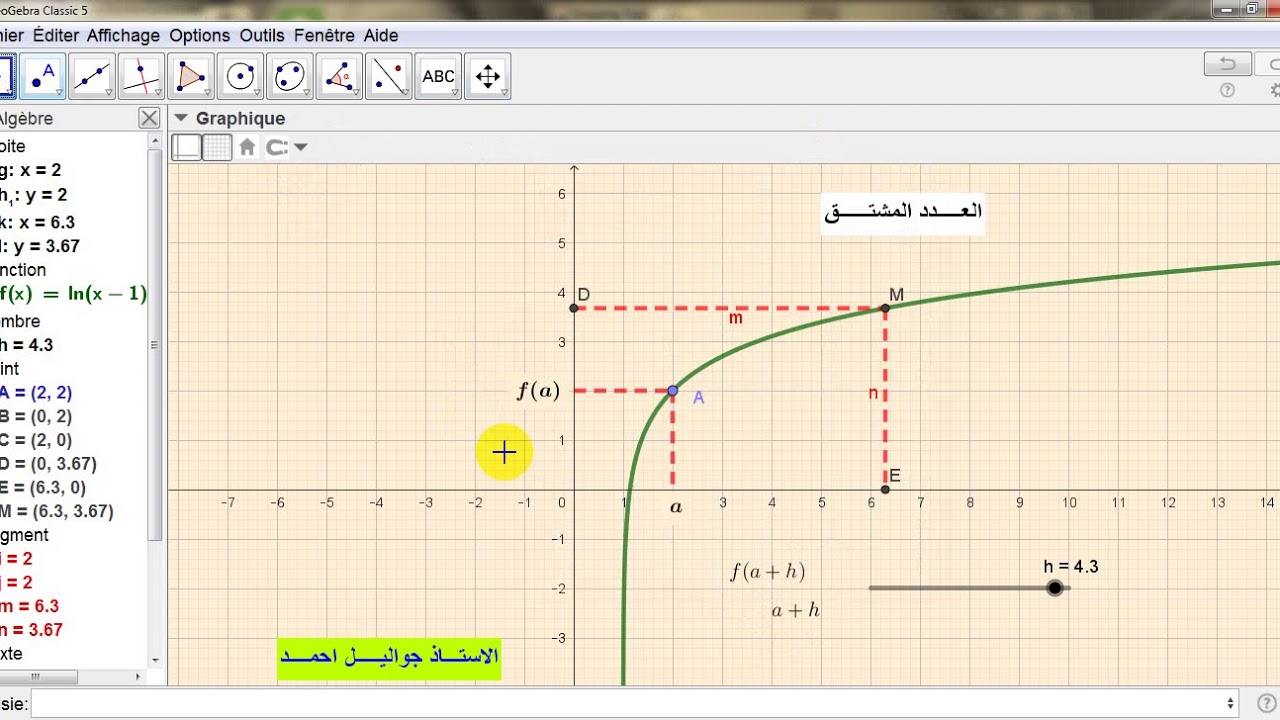Toggle axes display in Graphique style bar
Screen dimensions: 1280x720
pyautogui.click(x=187, y=147)
